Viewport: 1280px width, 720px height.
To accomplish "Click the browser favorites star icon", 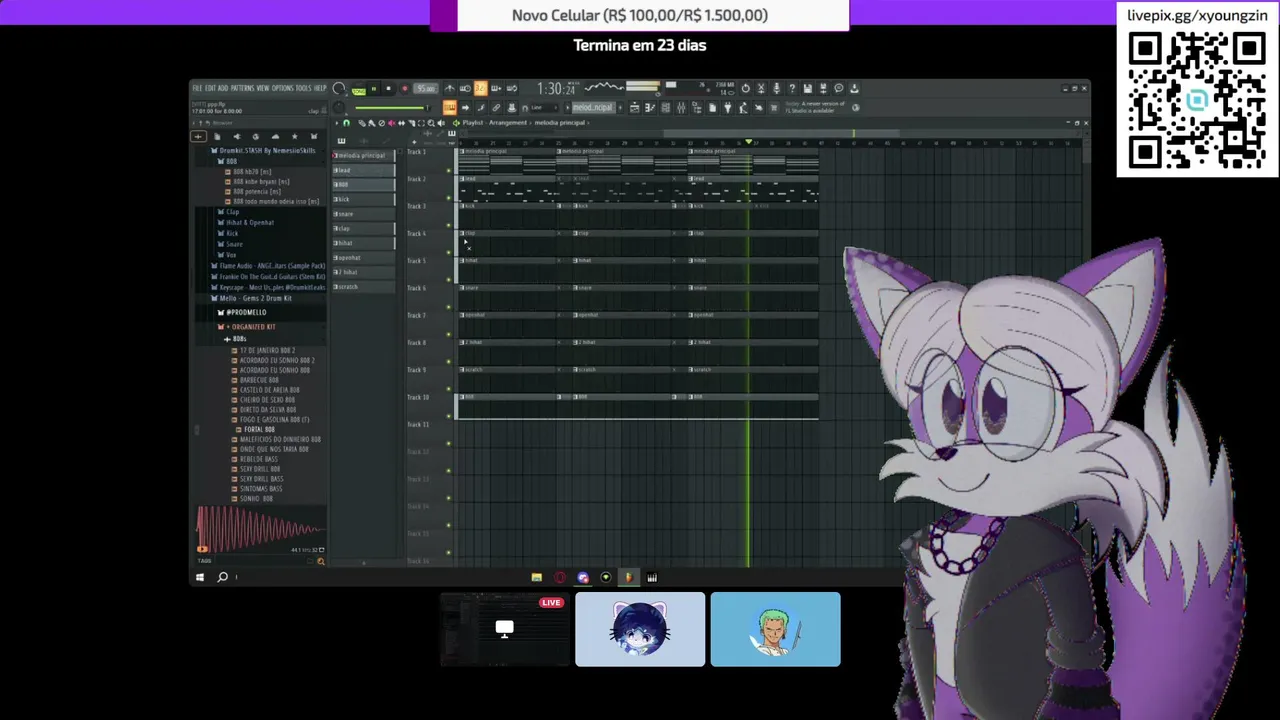I will pos(294,137).
